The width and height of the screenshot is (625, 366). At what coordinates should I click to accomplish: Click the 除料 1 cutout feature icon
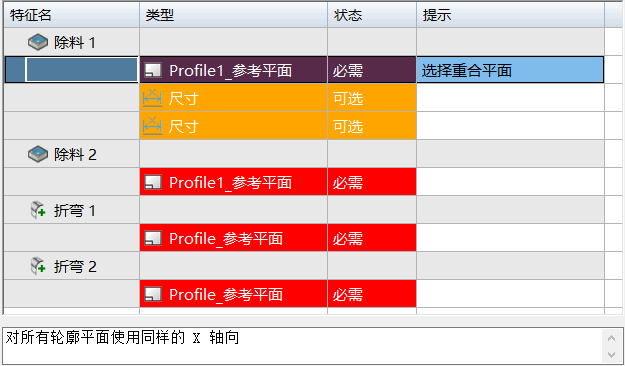(38, 42)
